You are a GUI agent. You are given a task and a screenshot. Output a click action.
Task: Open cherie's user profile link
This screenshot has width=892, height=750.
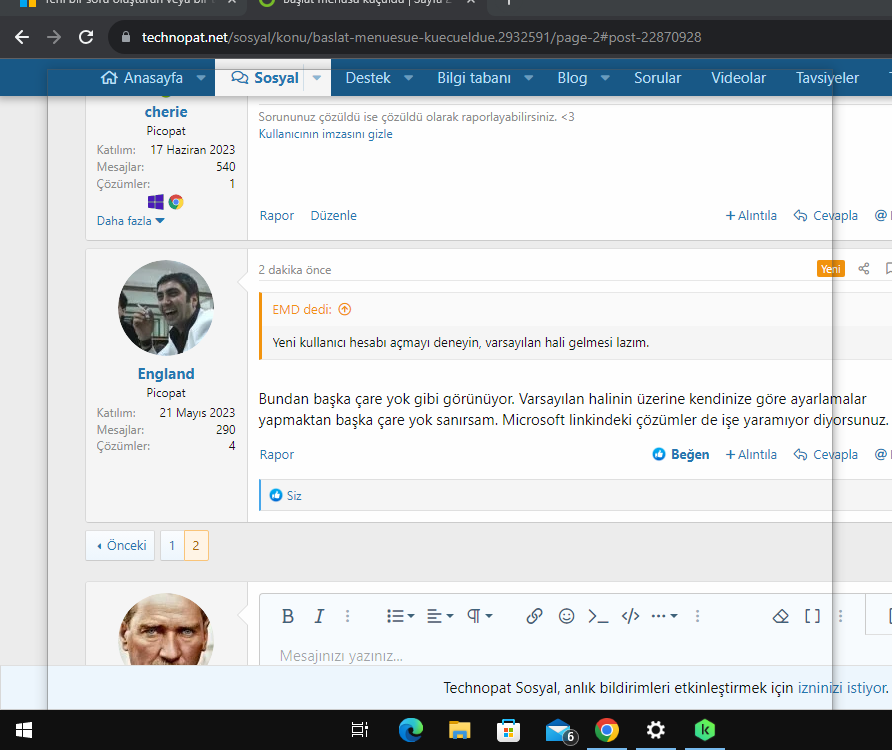[166, 112]
